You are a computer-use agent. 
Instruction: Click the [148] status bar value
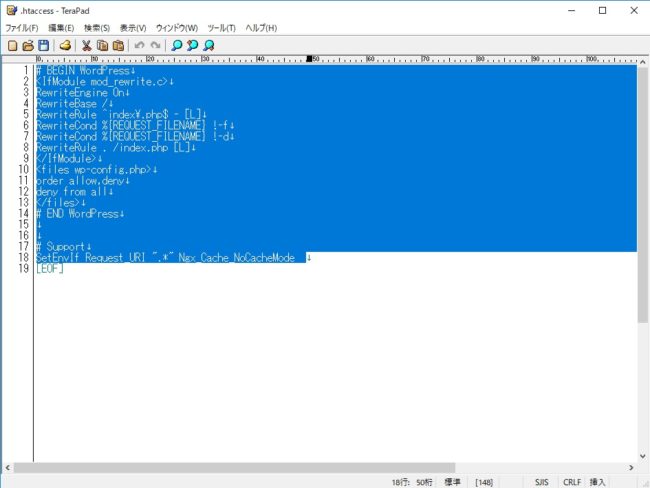[484, 482]
